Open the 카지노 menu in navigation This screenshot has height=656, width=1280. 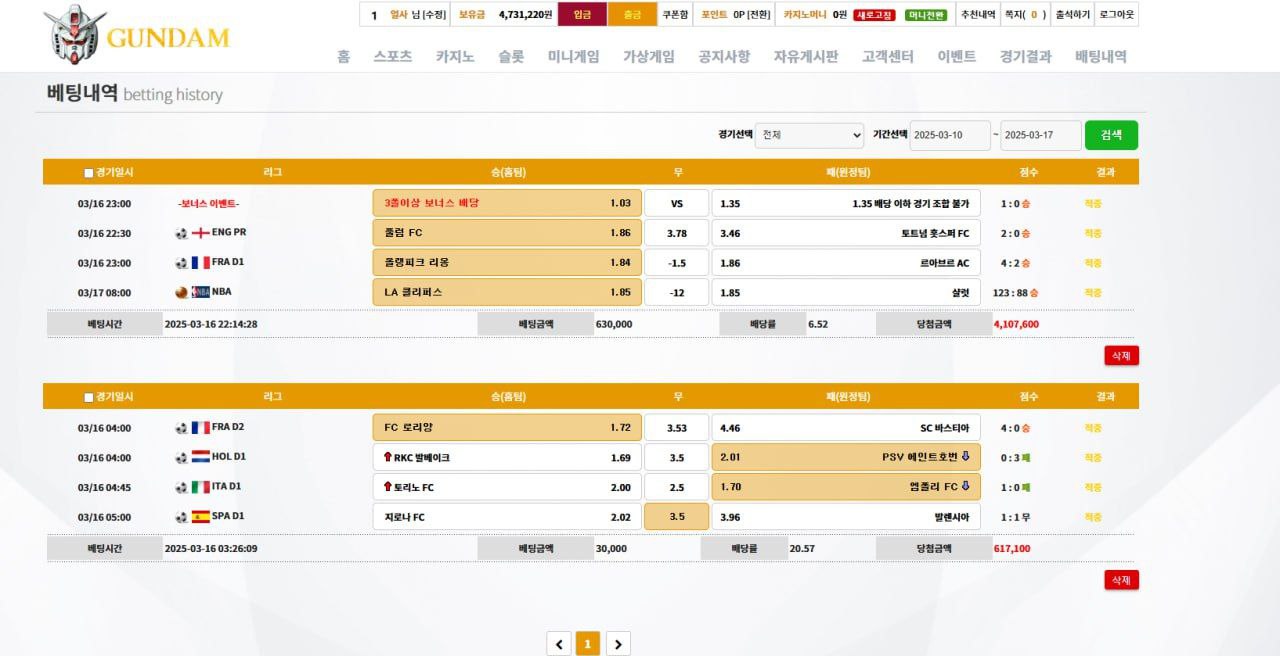455,57
